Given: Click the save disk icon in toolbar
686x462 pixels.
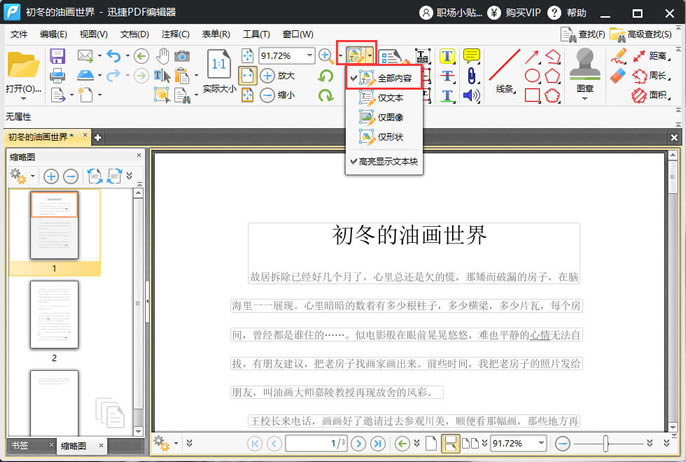Looking at the screenshot, I should tap(57, 56).
